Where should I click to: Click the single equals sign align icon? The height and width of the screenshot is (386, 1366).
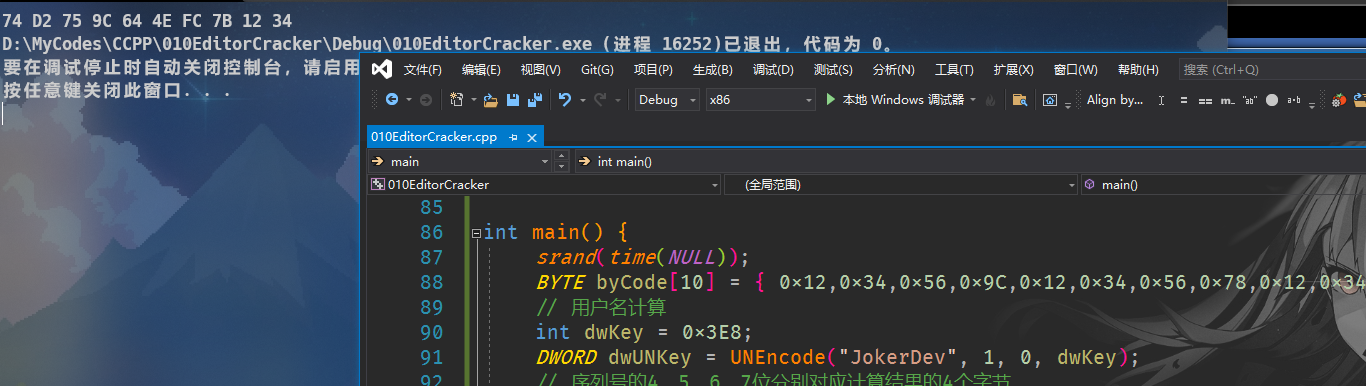pyautogui.click(x=1183, y=100)
